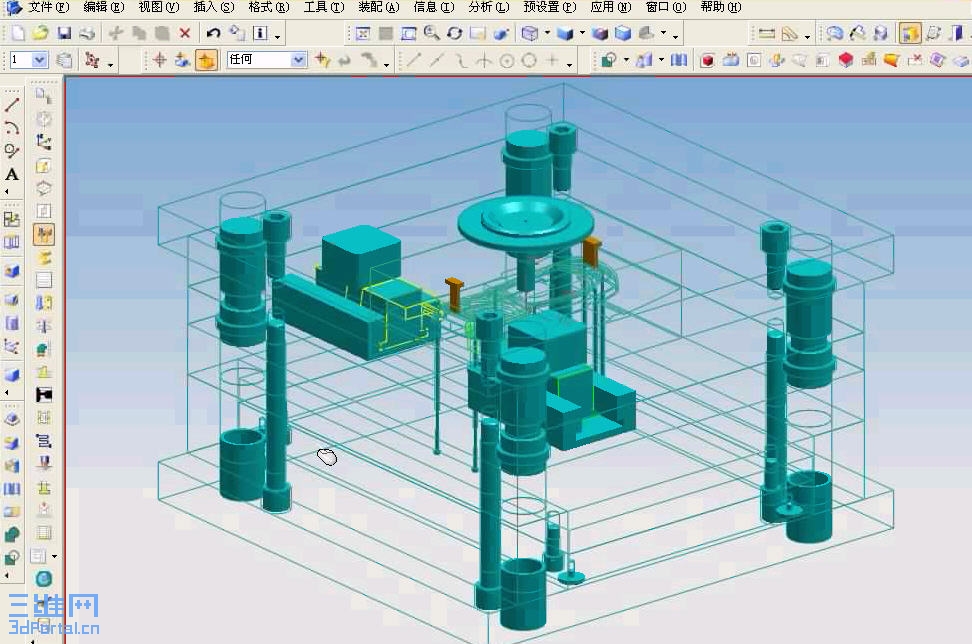Expand arrow beside list icon in left column

click(55, 556)
